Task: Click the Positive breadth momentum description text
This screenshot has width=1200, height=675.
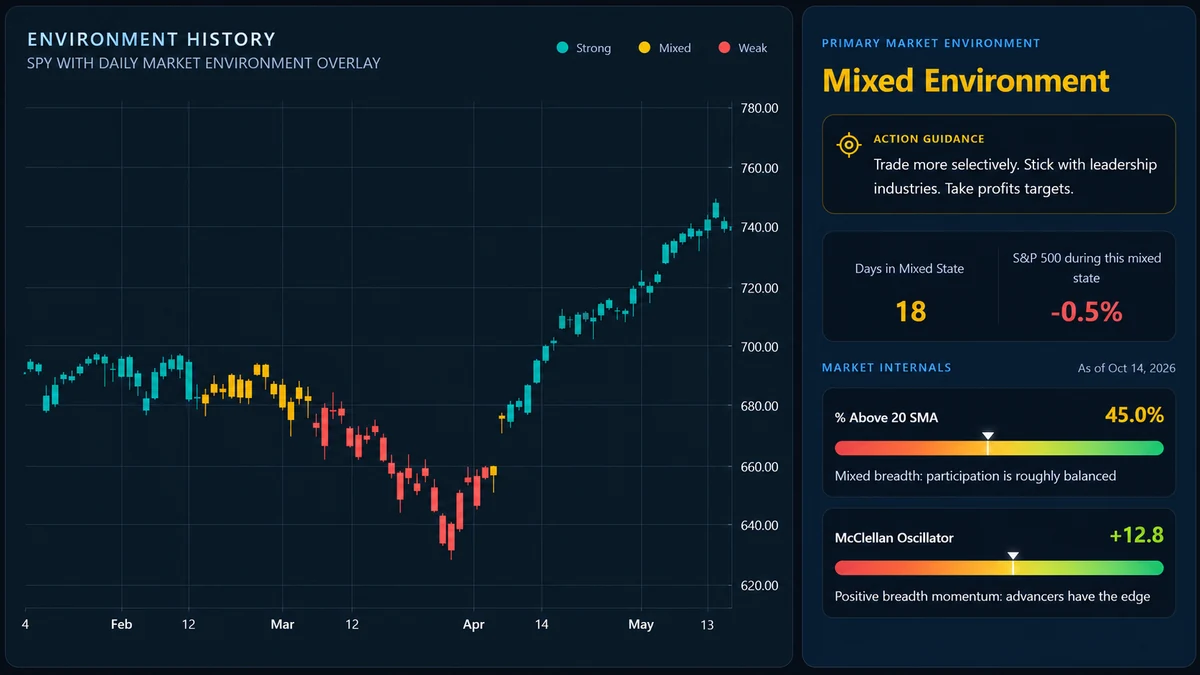Action: 992,596
